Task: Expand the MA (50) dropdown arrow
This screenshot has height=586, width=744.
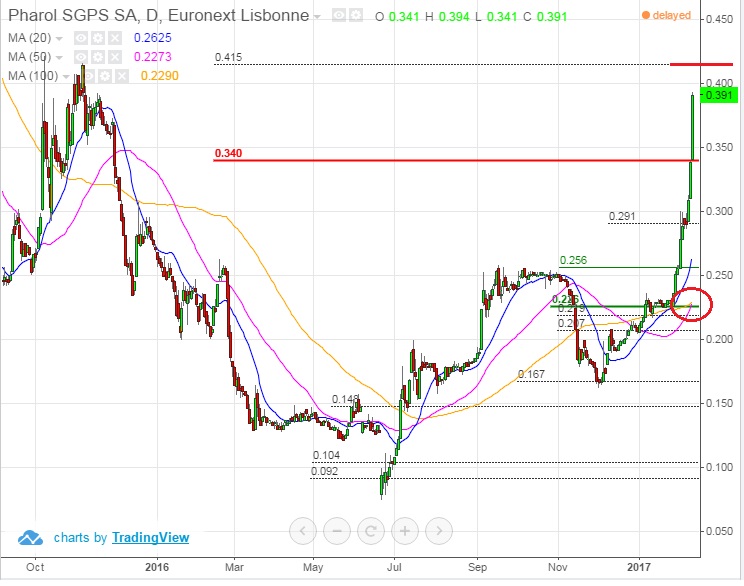Action: click(x=59, y=57)
